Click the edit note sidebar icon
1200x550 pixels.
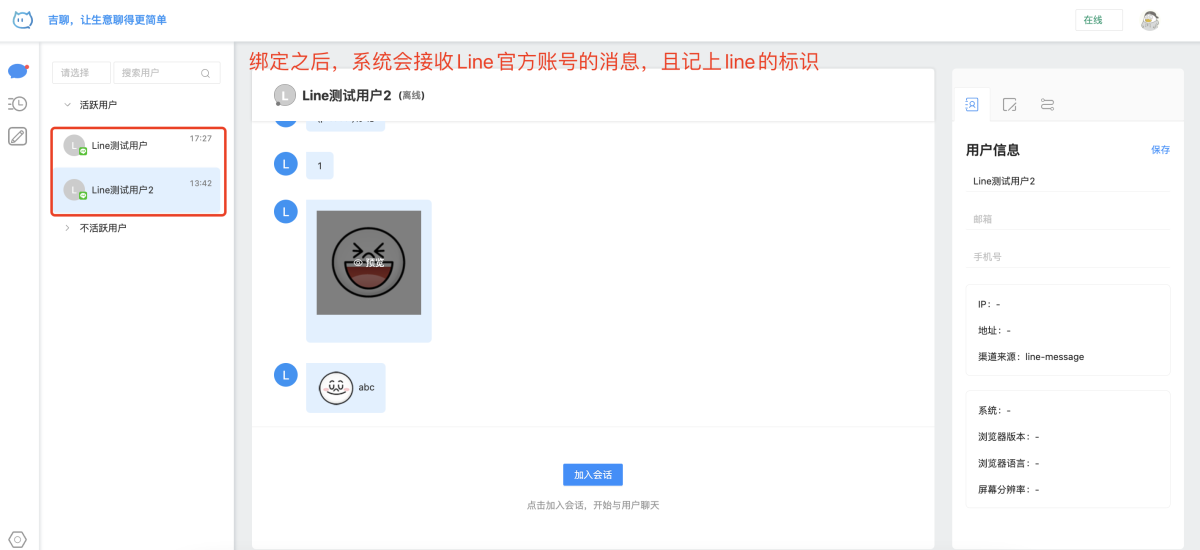click(x=18, y=137)
